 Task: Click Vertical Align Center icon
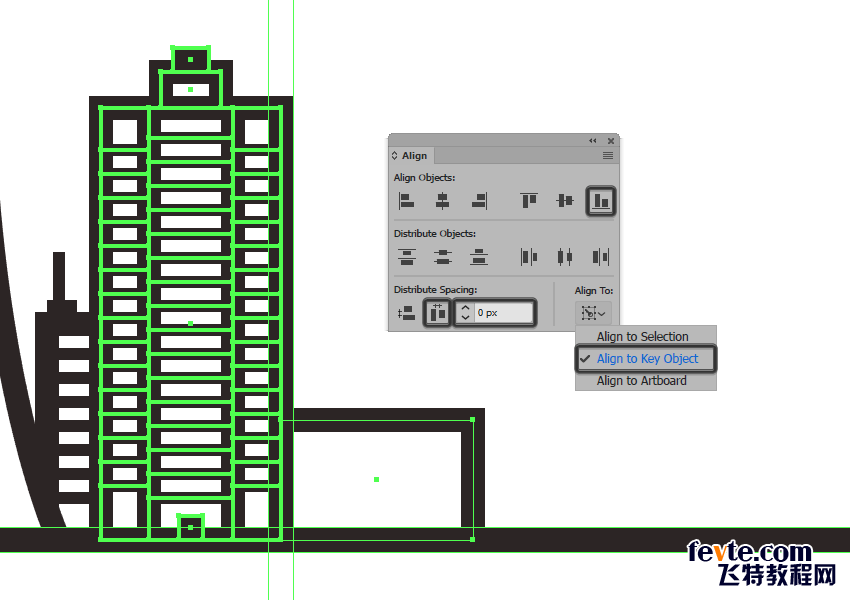[564, 201]
